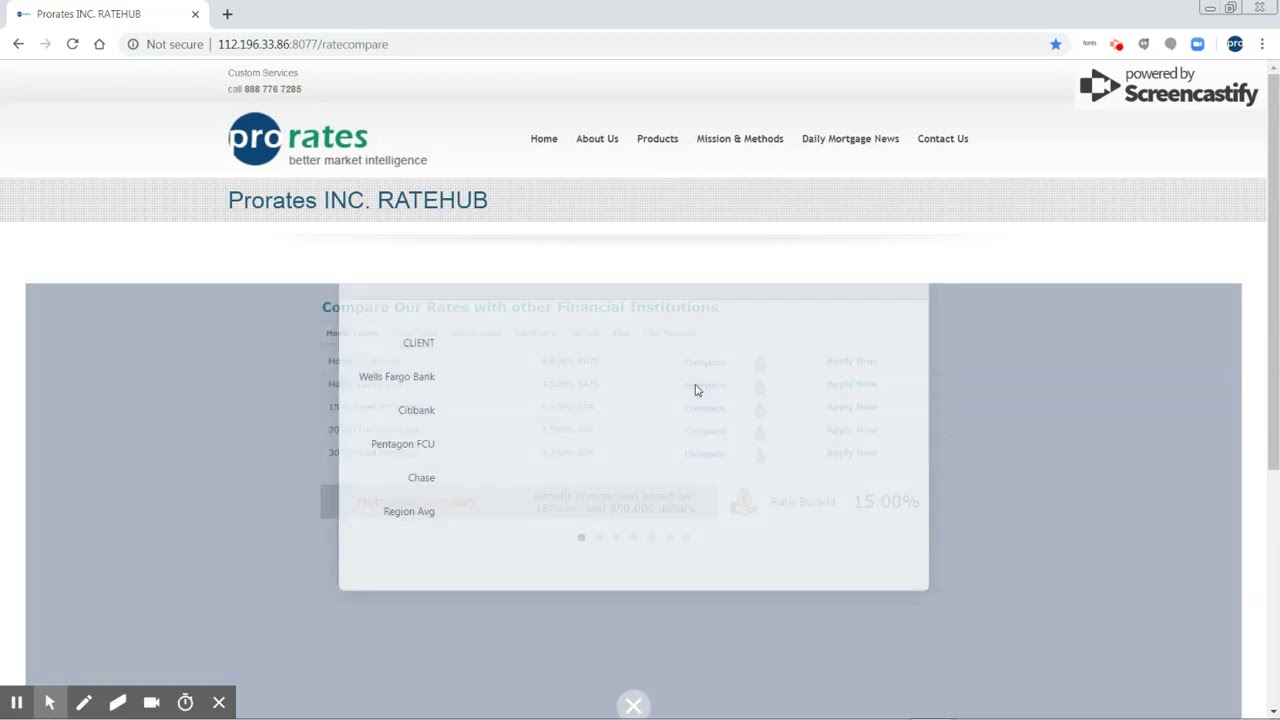Open the quote bubble extension icon
The width and height of the screenshot is (1280, 720).
click(x=1144, y=44)
